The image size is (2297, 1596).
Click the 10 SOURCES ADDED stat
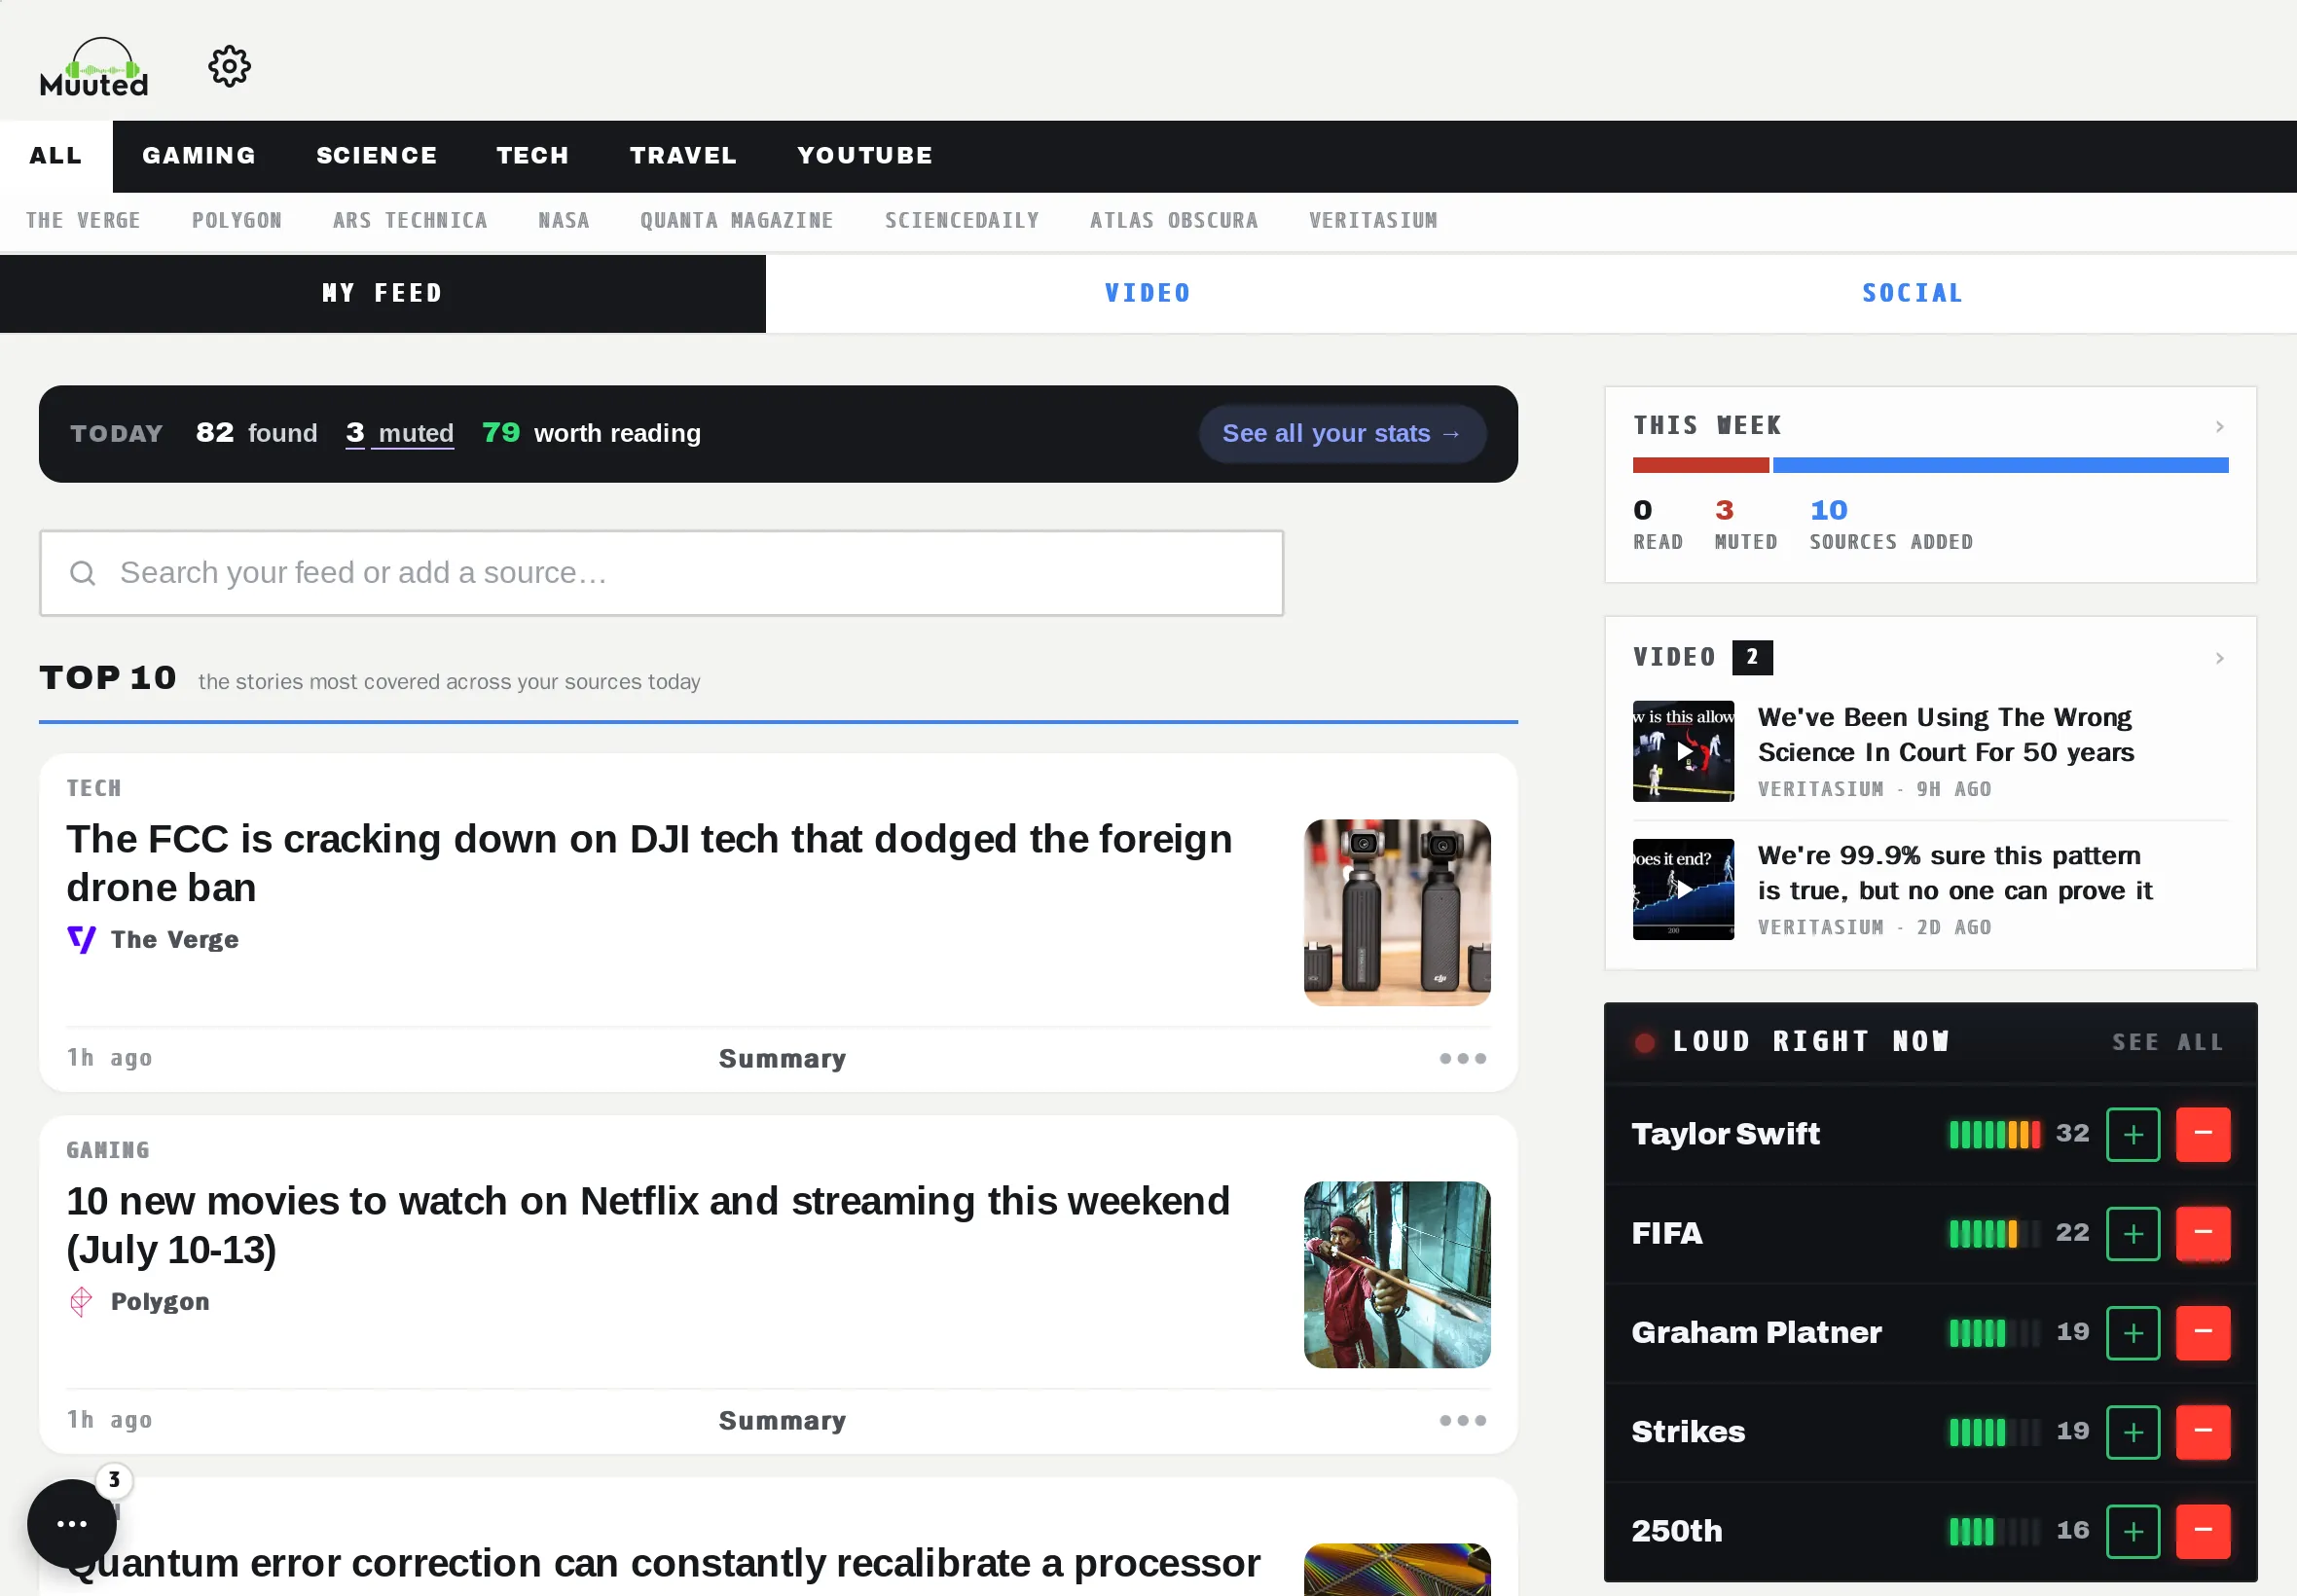click(x=1891, y=525)
